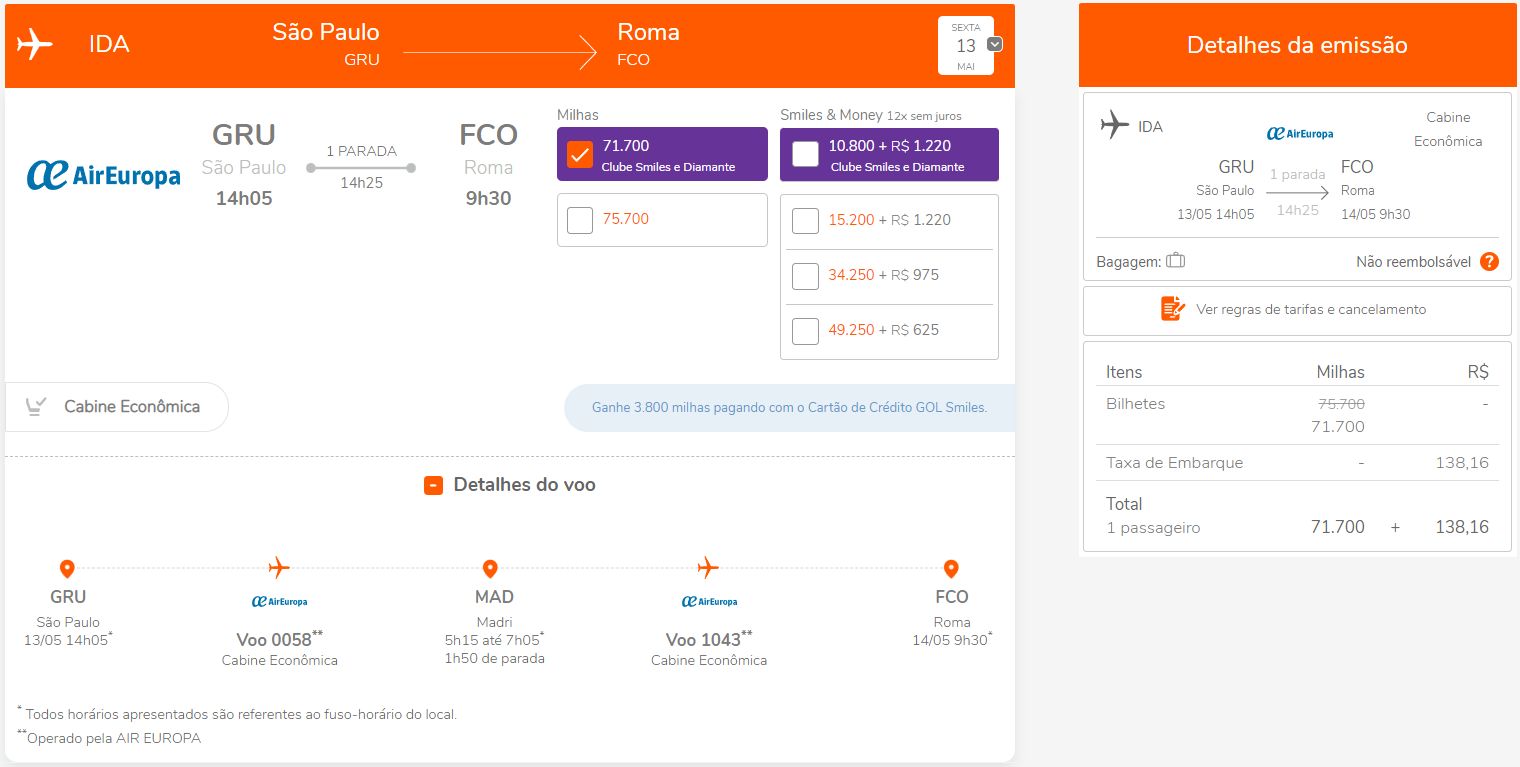Click the orange GRU location pin
Image resolution: width=1520 pixels, height=767 pixels.
click(67, 569)
